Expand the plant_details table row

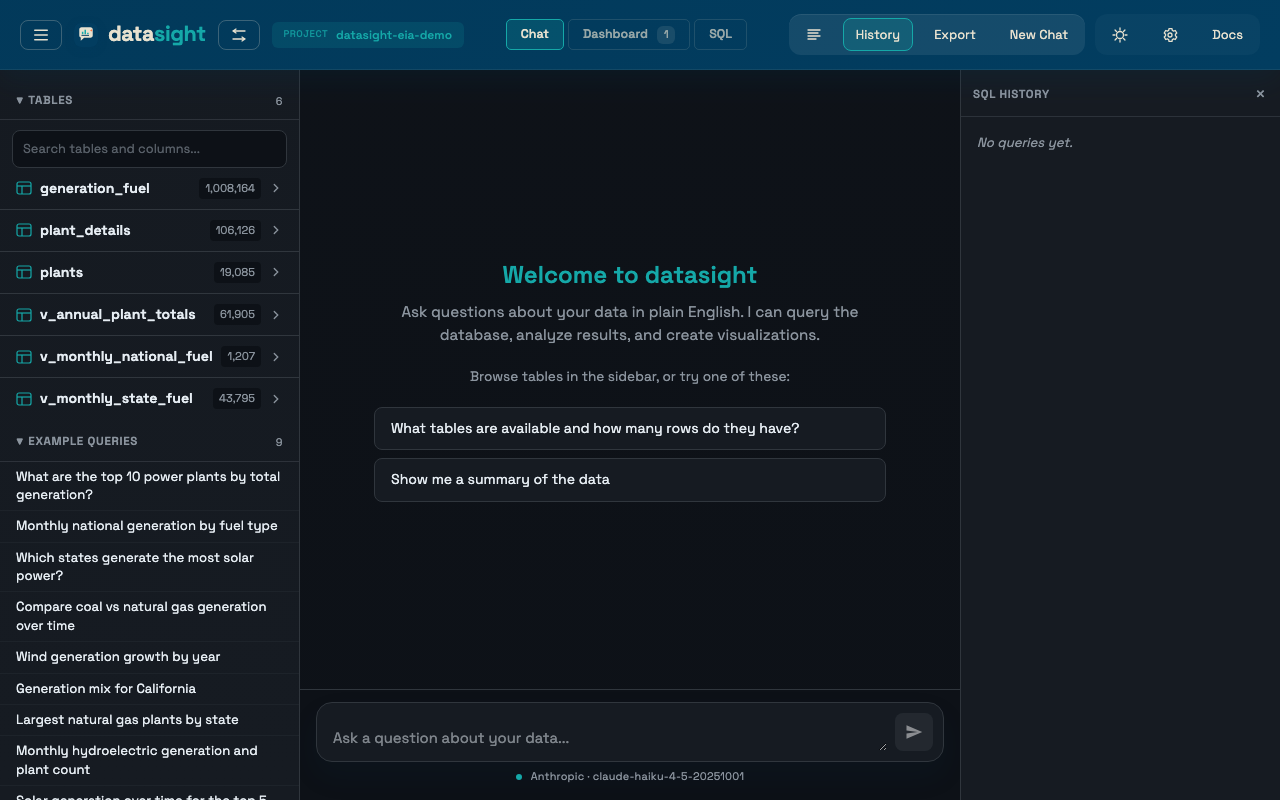coord(276,230)
